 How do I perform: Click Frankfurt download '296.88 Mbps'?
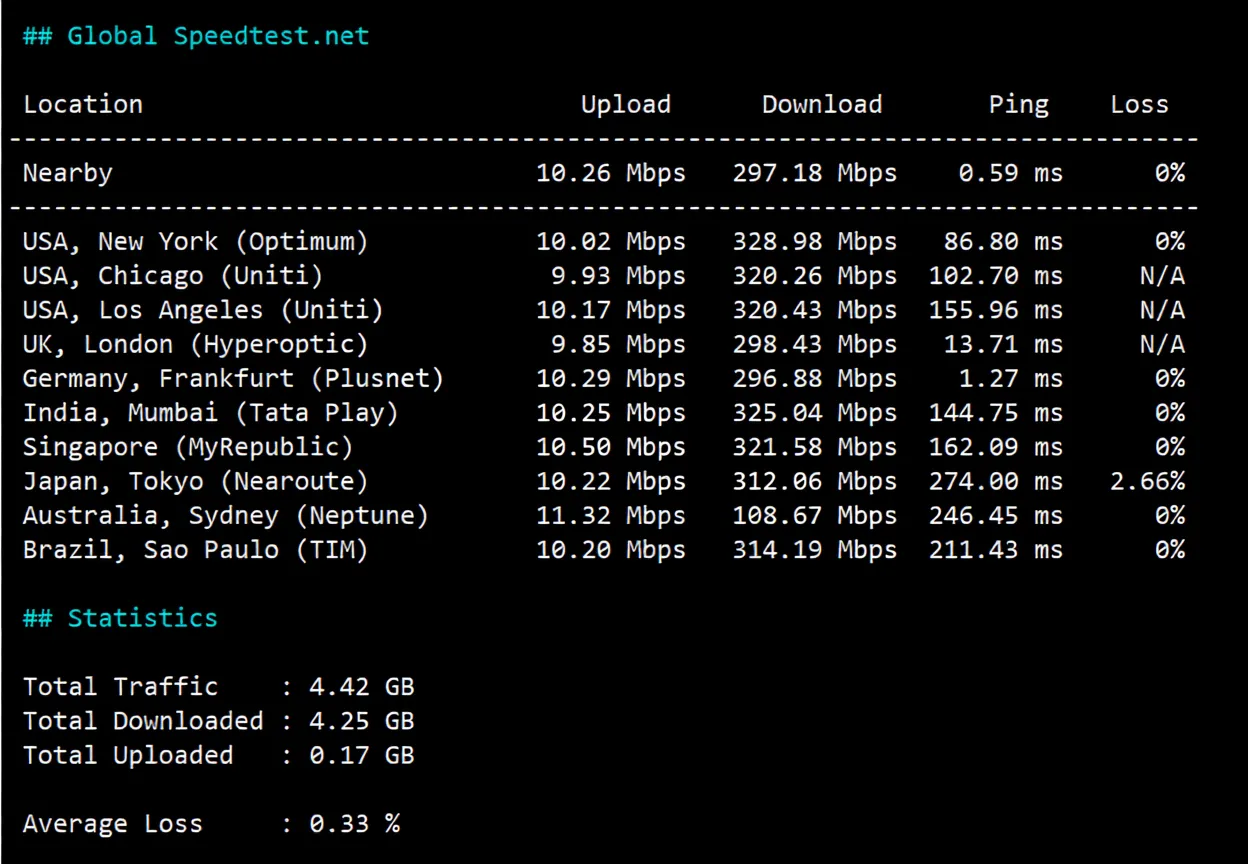click(x=815, y=378)
